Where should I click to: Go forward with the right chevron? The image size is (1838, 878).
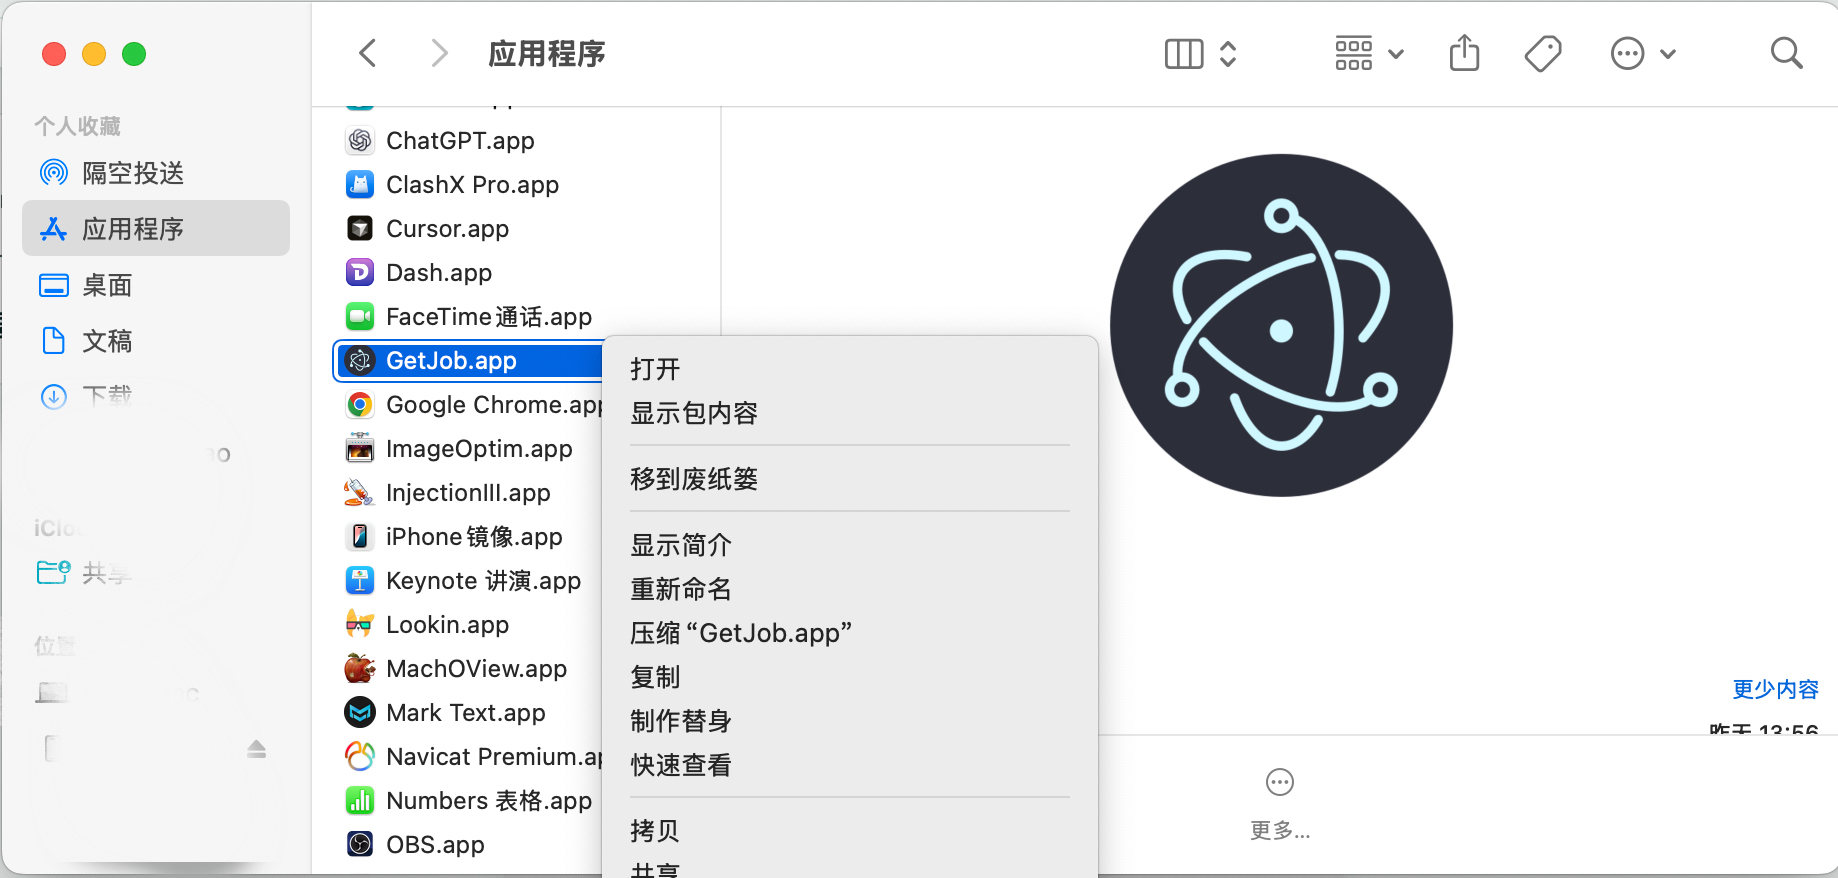tap(439, 53)
